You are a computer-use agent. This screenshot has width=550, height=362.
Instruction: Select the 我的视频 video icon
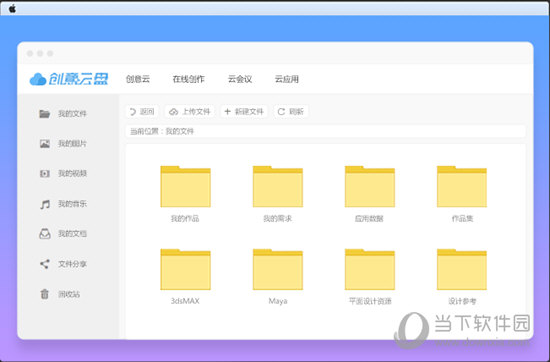click(x=45, y=174)
